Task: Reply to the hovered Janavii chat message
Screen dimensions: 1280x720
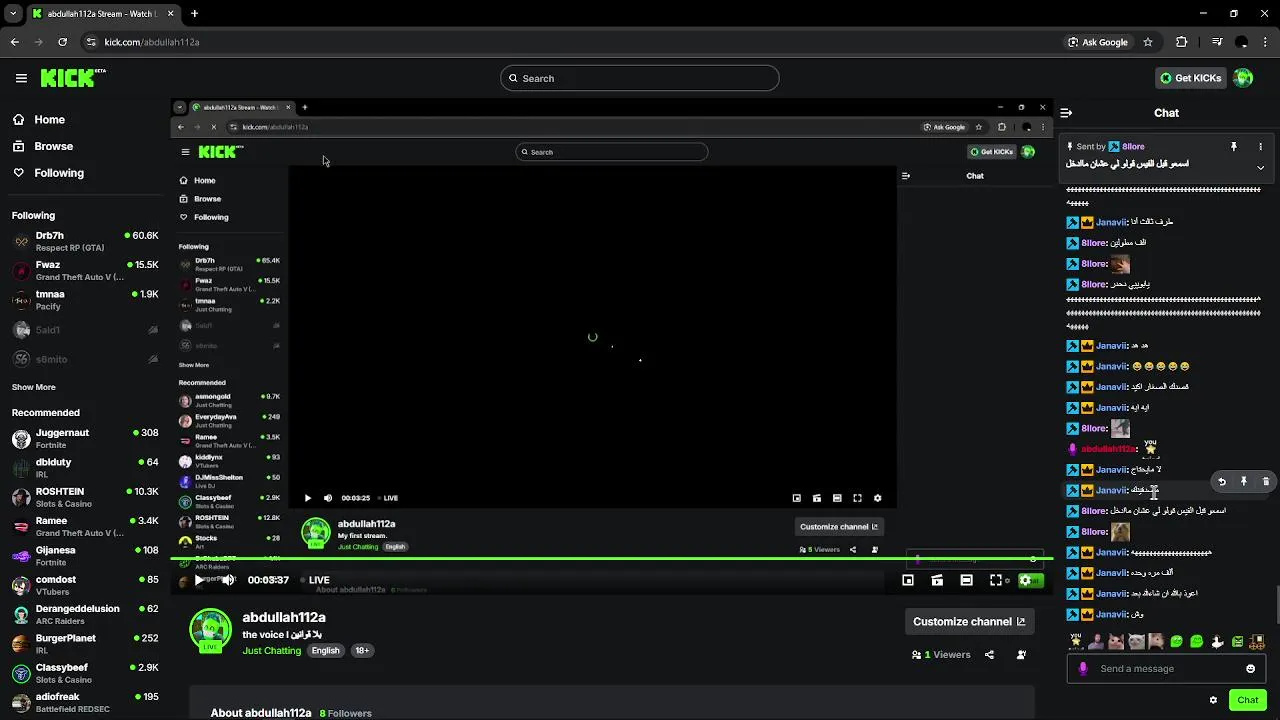Action: tap(1221, 482)
